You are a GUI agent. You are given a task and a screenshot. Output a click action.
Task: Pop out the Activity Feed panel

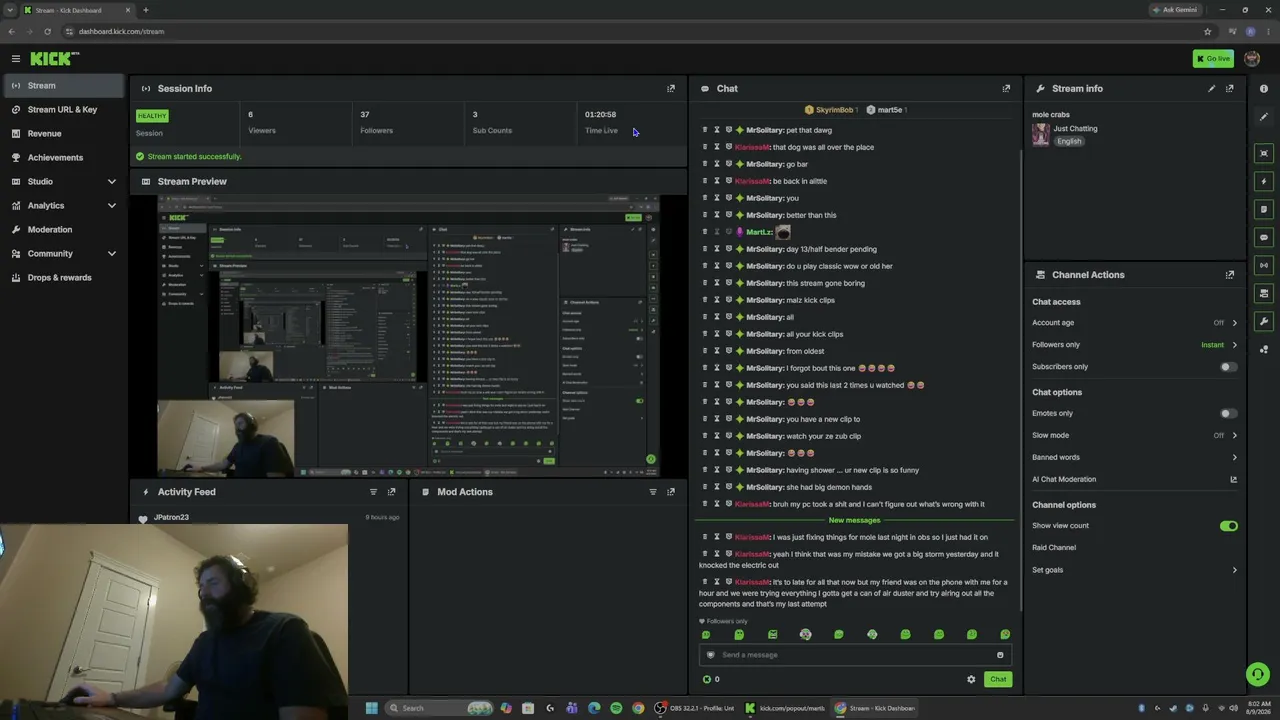[x=392, y=492]
